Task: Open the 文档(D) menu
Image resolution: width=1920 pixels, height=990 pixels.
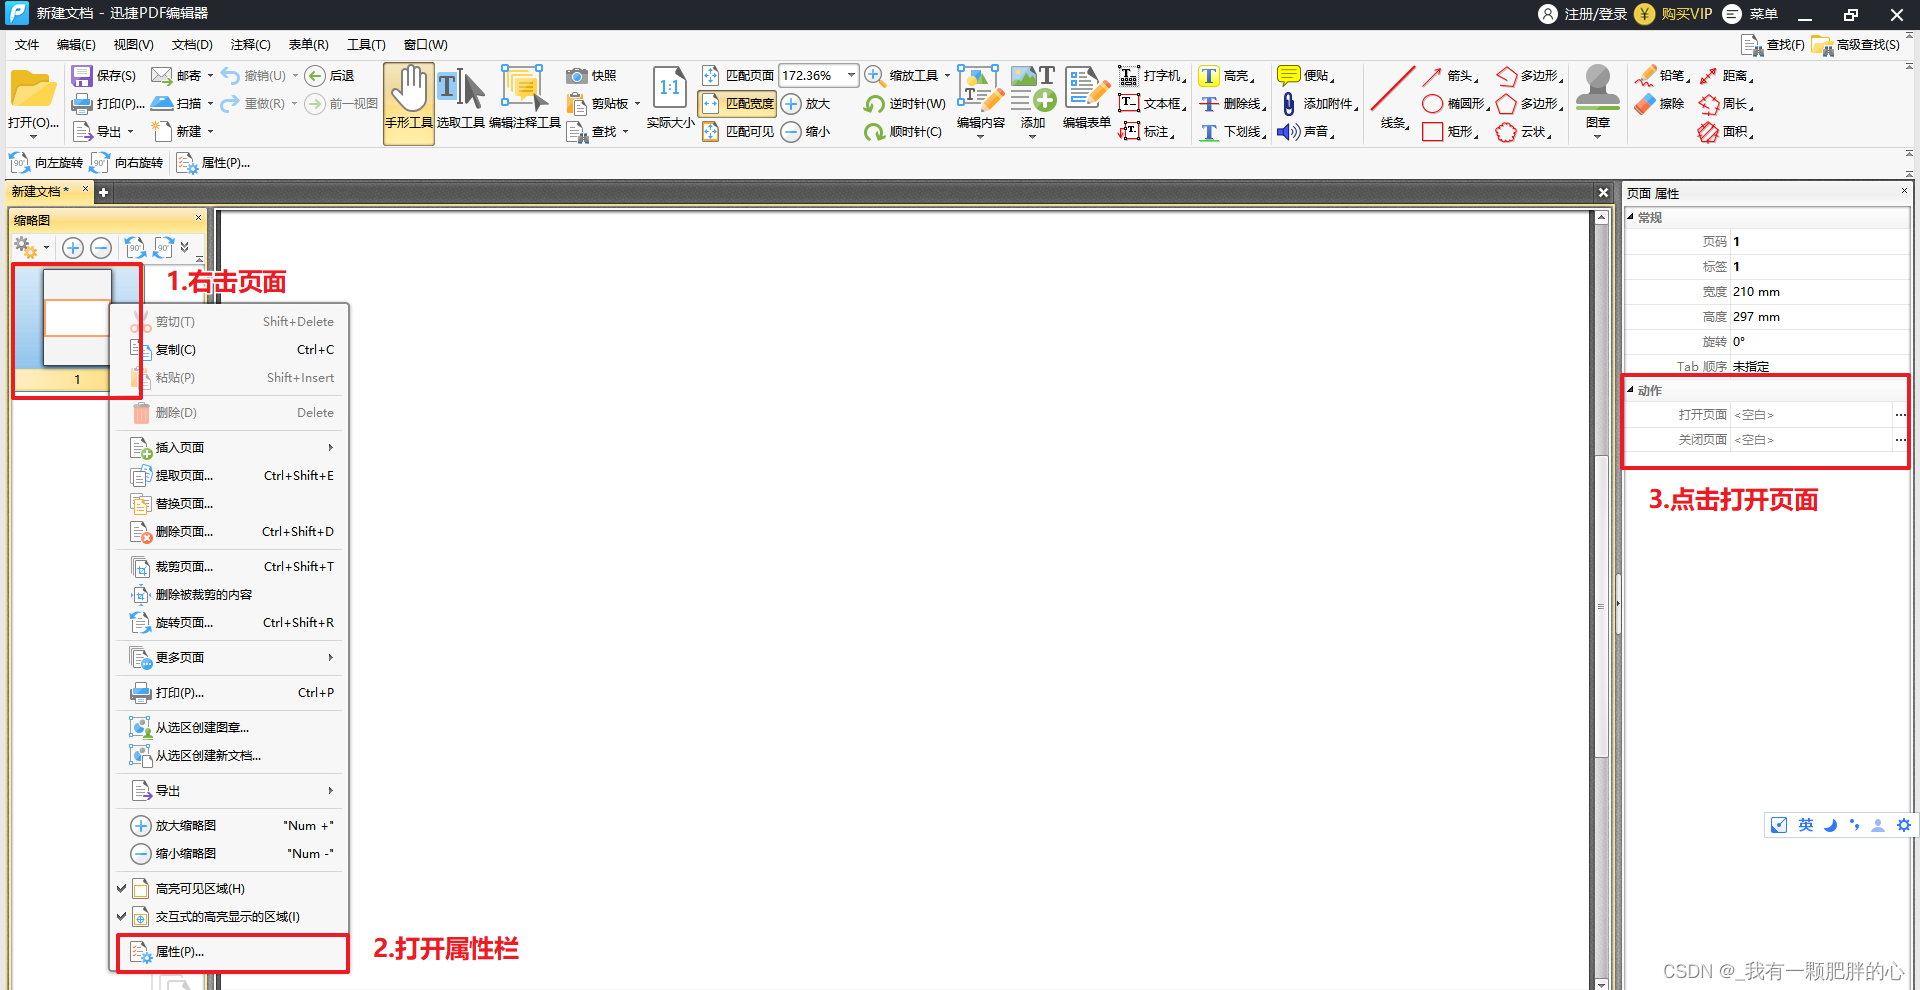Action: [192, 44]
